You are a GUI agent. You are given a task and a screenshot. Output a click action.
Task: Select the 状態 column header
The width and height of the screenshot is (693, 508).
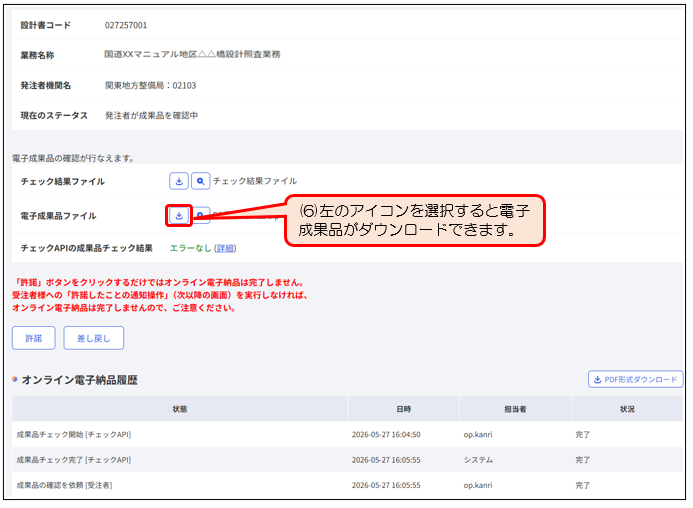pyautogui.click(x=180, y=409)
